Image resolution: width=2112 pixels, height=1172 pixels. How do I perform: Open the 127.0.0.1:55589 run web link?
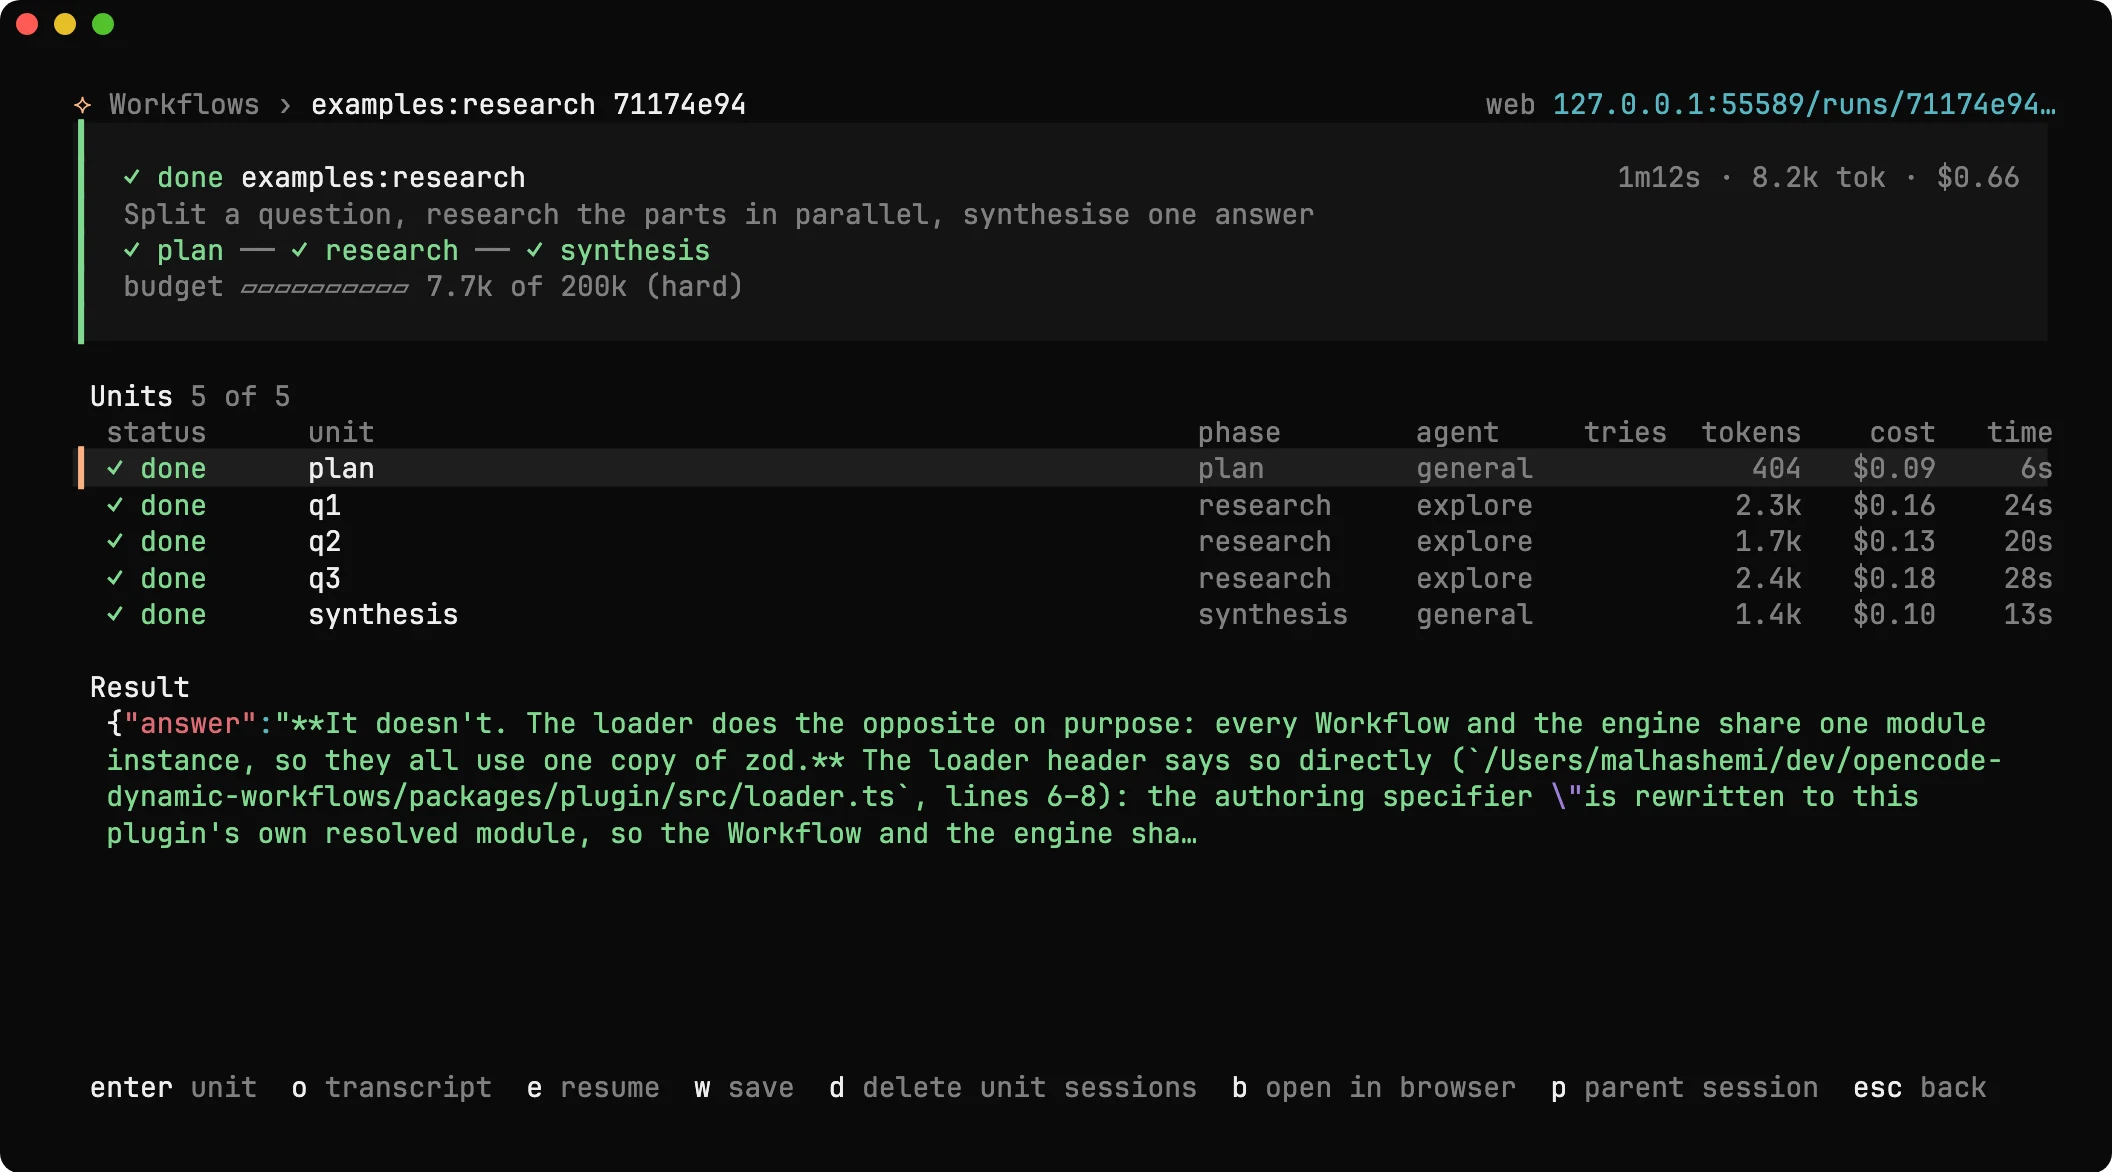tap(1804, 104)
